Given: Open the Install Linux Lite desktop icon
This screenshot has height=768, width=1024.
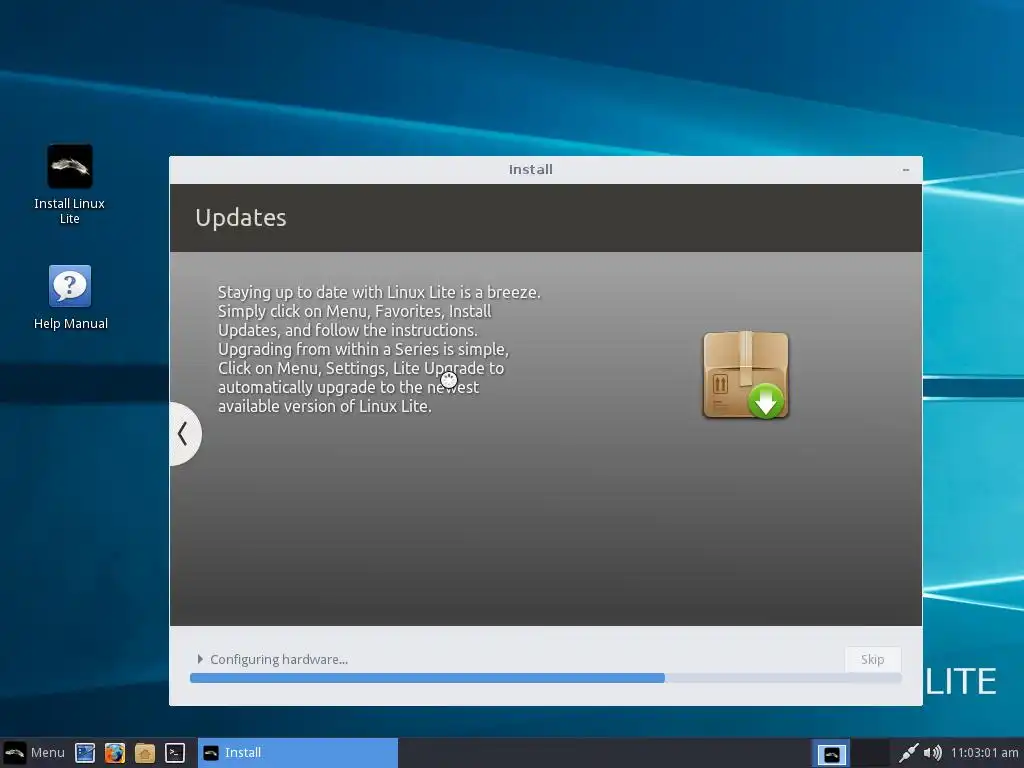Looking at the screenshot, I should coord(70,184).
